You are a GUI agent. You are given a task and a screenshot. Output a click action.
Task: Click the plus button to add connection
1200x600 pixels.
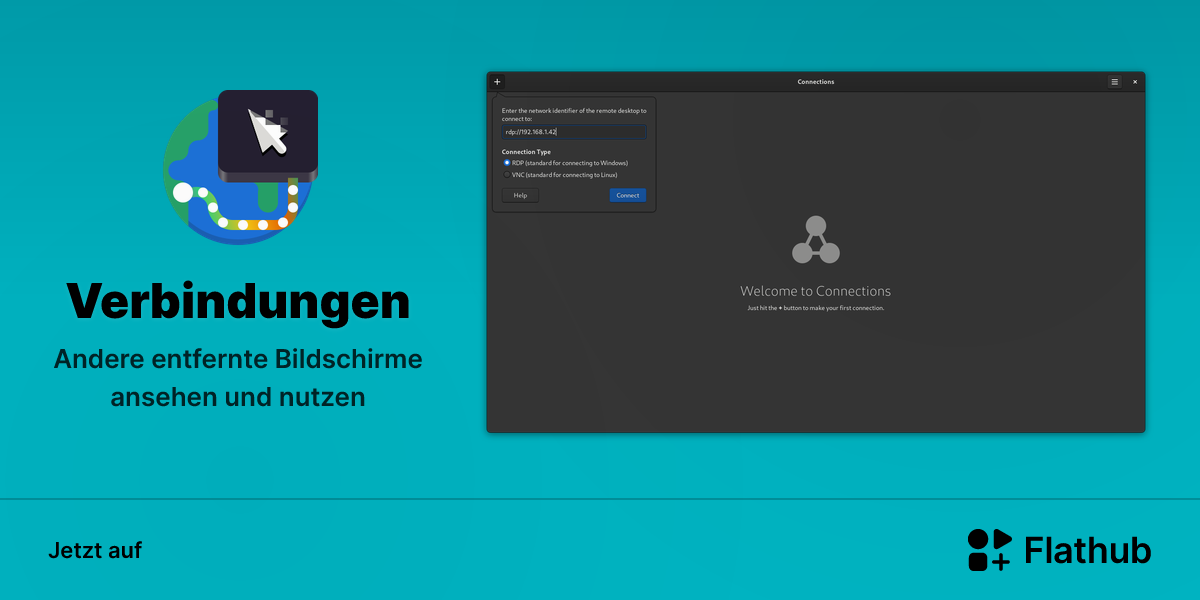(497, 82)
